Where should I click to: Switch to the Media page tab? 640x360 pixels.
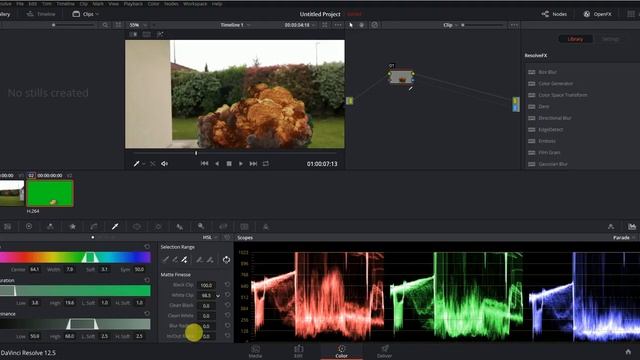256,351
